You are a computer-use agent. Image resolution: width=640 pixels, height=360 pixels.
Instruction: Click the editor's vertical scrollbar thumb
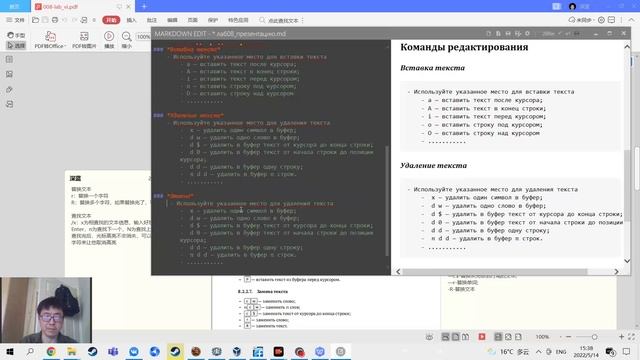[x=387, y=201]
